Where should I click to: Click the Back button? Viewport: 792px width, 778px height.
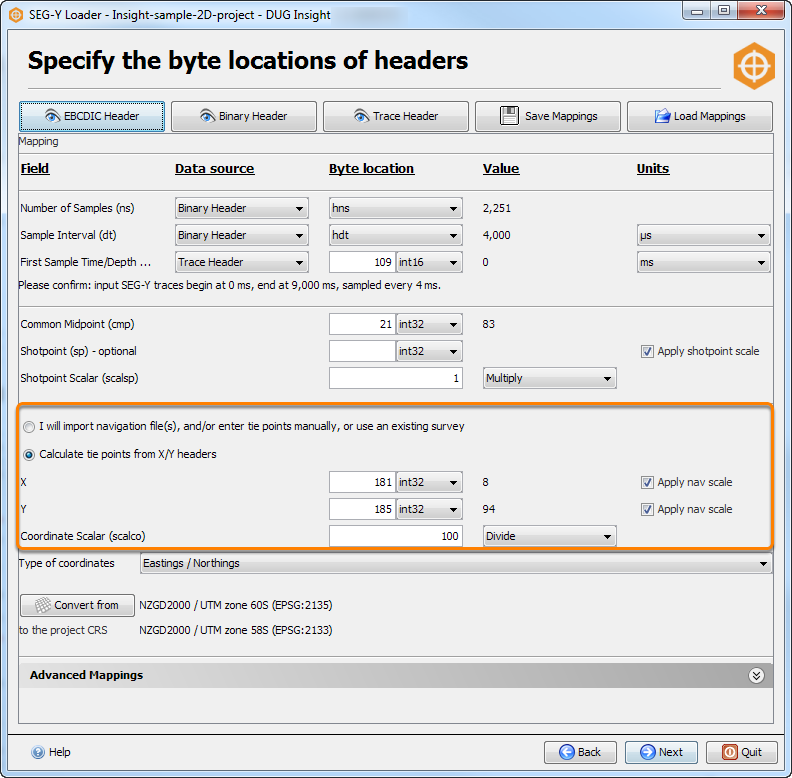pyautogui.click(x=580, y=752)
